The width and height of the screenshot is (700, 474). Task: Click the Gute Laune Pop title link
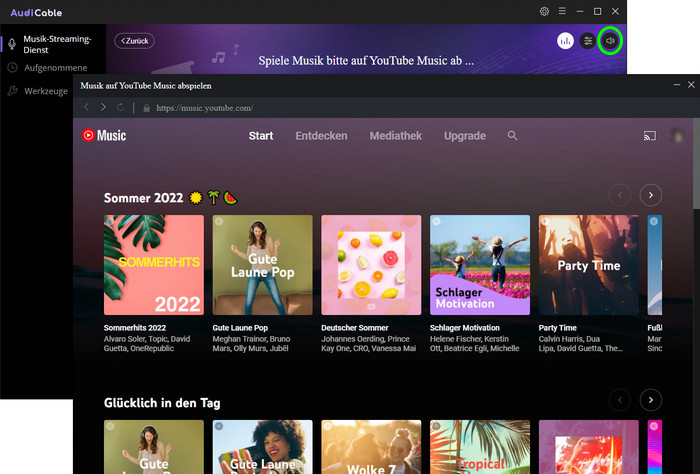tap(240, 328)
